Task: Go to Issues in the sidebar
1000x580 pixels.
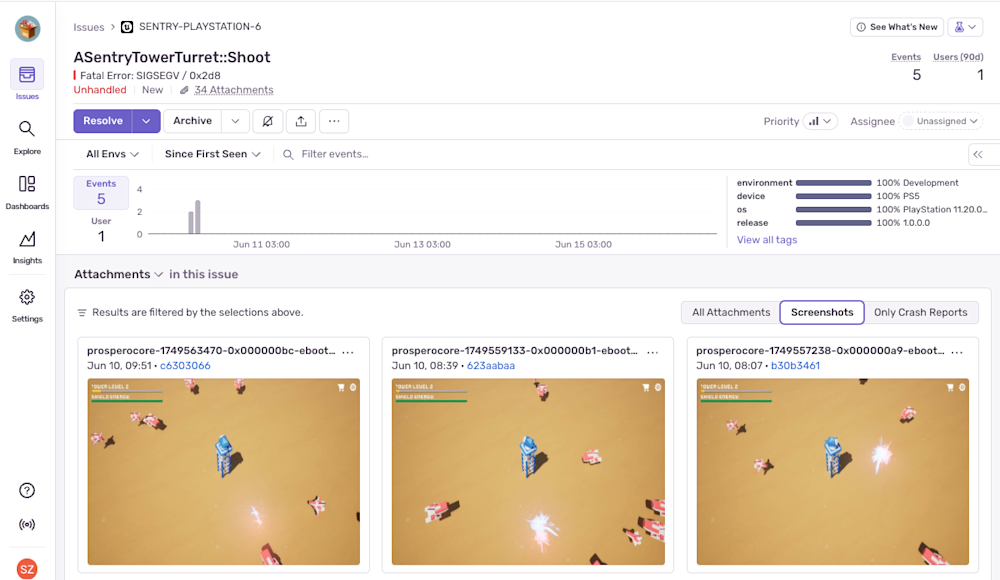Action: tap(27, 80)
